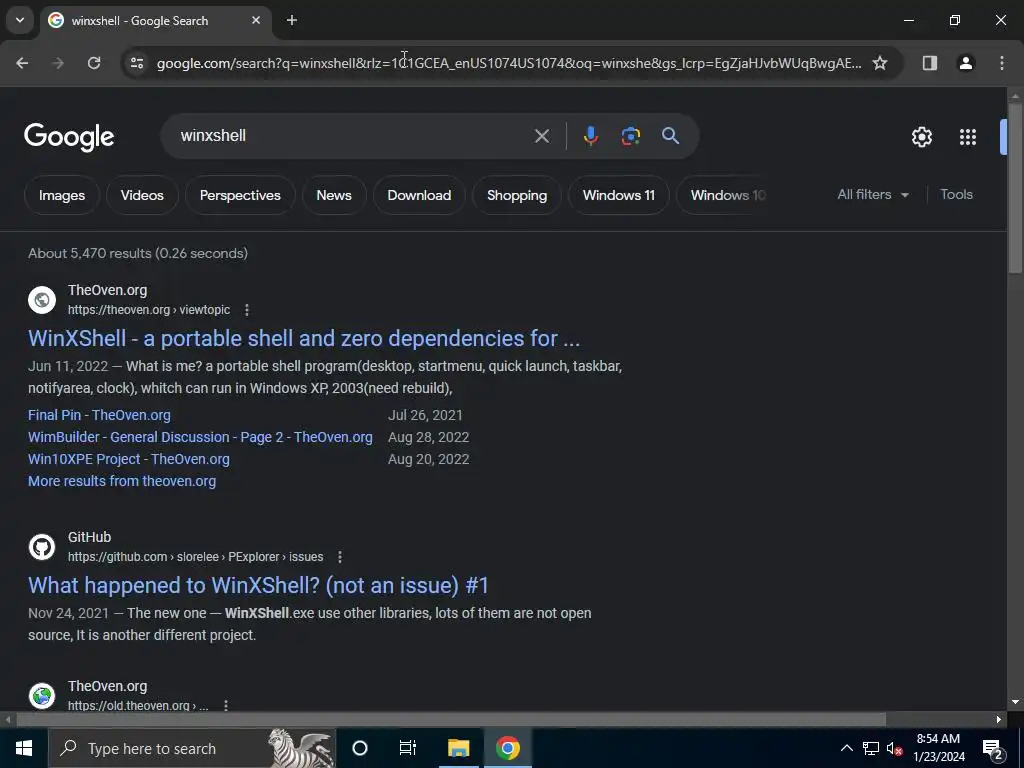This screenshot has height=768, width=1024.
Task: Click the vertical page scrollbar thumb
Action: [1015, 187]
